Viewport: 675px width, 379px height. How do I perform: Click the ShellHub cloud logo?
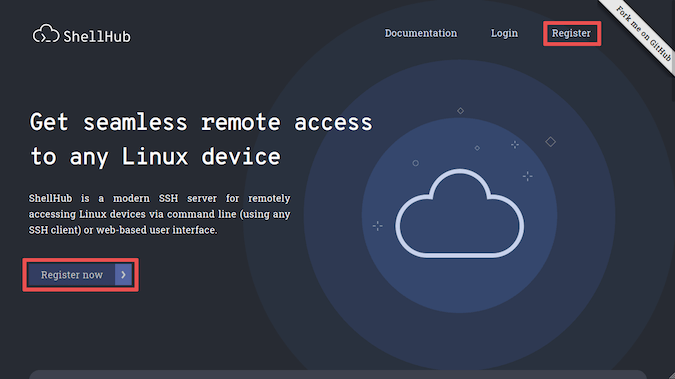81,34
